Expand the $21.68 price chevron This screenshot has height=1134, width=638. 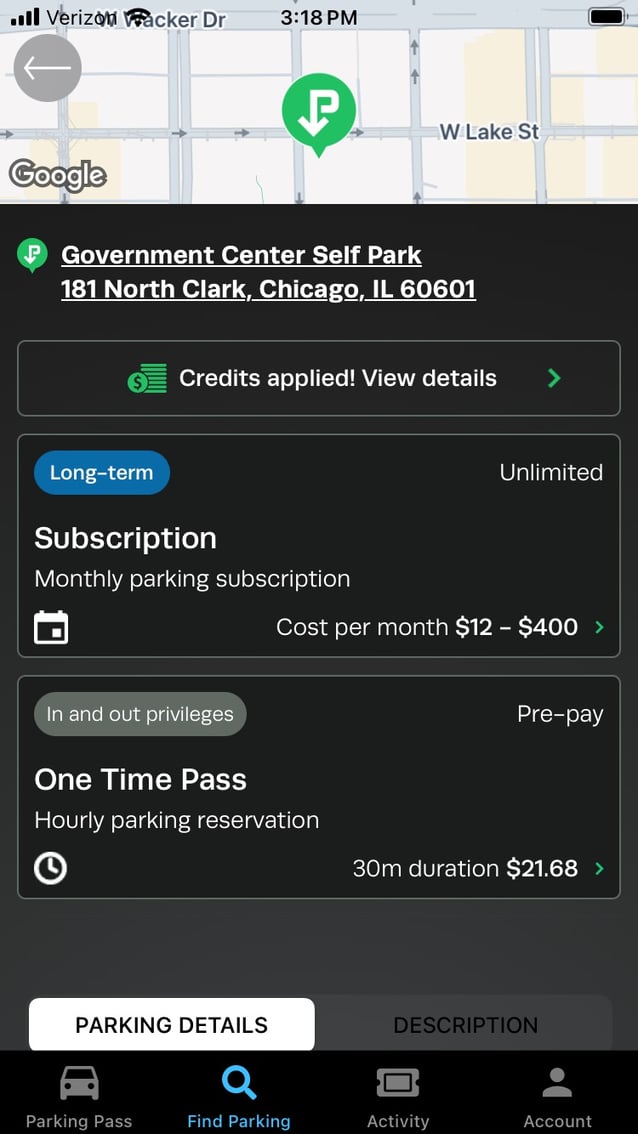click(601, 868)
